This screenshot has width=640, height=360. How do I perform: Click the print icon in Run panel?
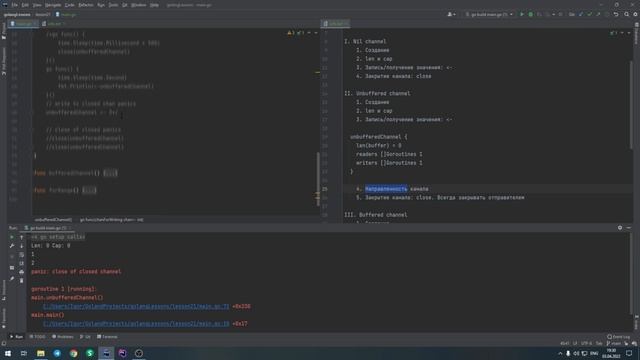22,272
